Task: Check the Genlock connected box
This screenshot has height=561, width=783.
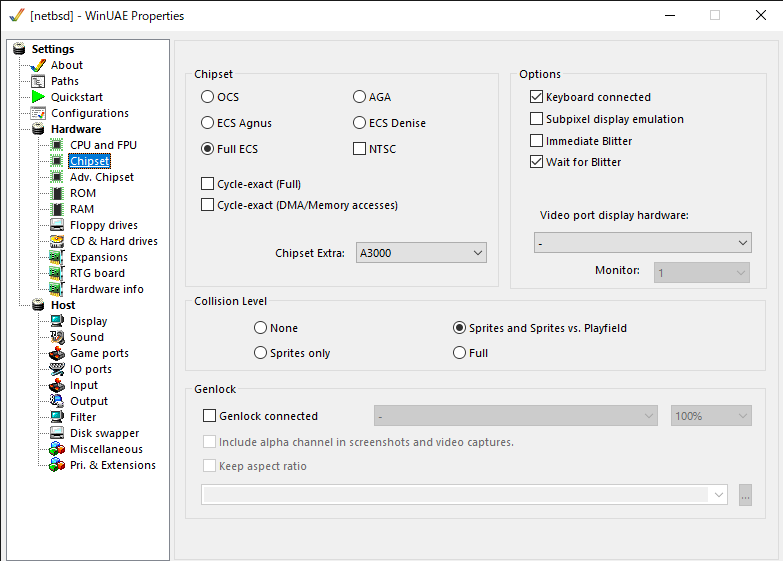Action: coord(210,416)
